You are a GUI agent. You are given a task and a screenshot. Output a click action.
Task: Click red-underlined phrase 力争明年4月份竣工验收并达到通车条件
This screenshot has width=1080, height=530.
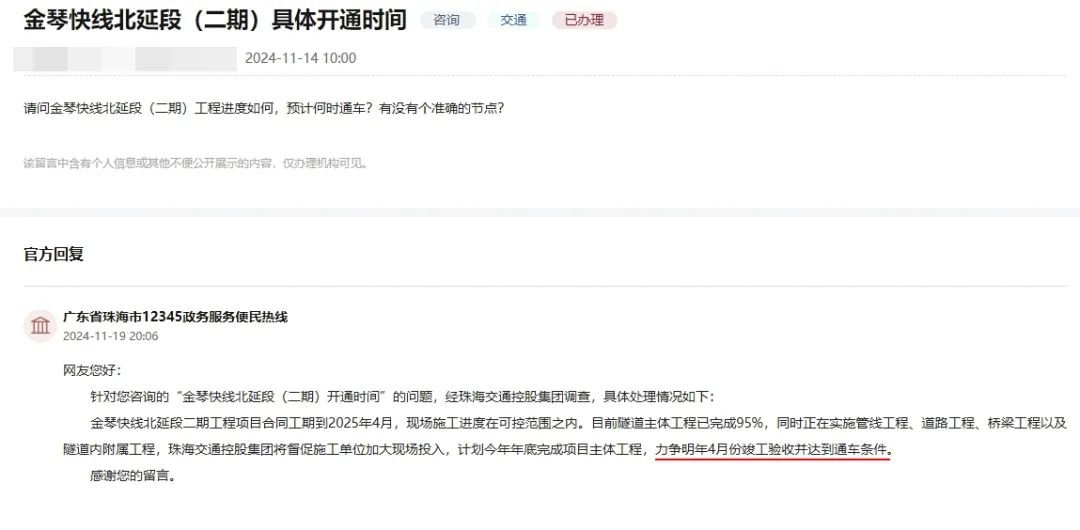point(773,451)
